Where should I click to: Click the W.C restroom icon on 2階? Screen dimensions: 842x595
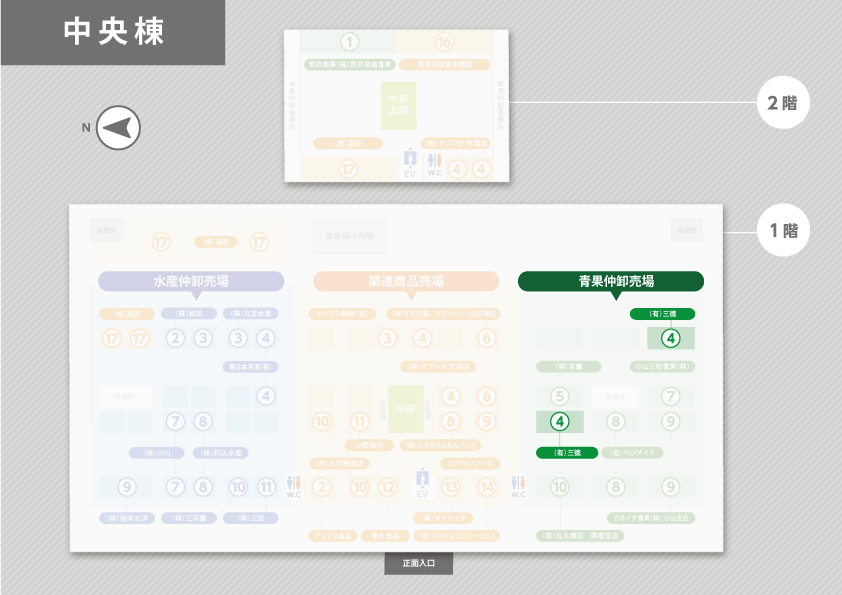click(434, 165)
